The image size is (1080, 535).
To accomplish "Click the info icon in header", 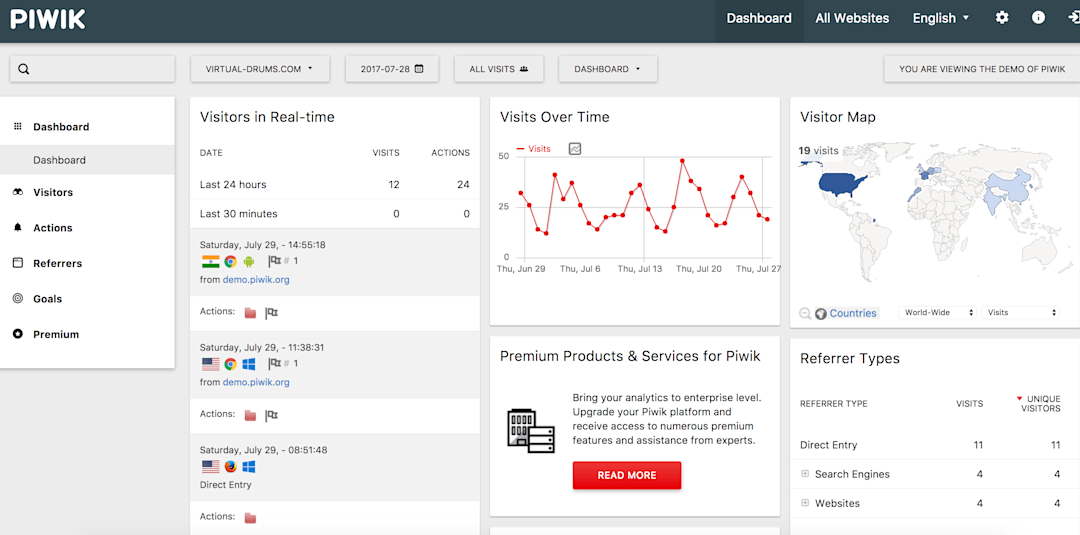I will coord(1038,18).
